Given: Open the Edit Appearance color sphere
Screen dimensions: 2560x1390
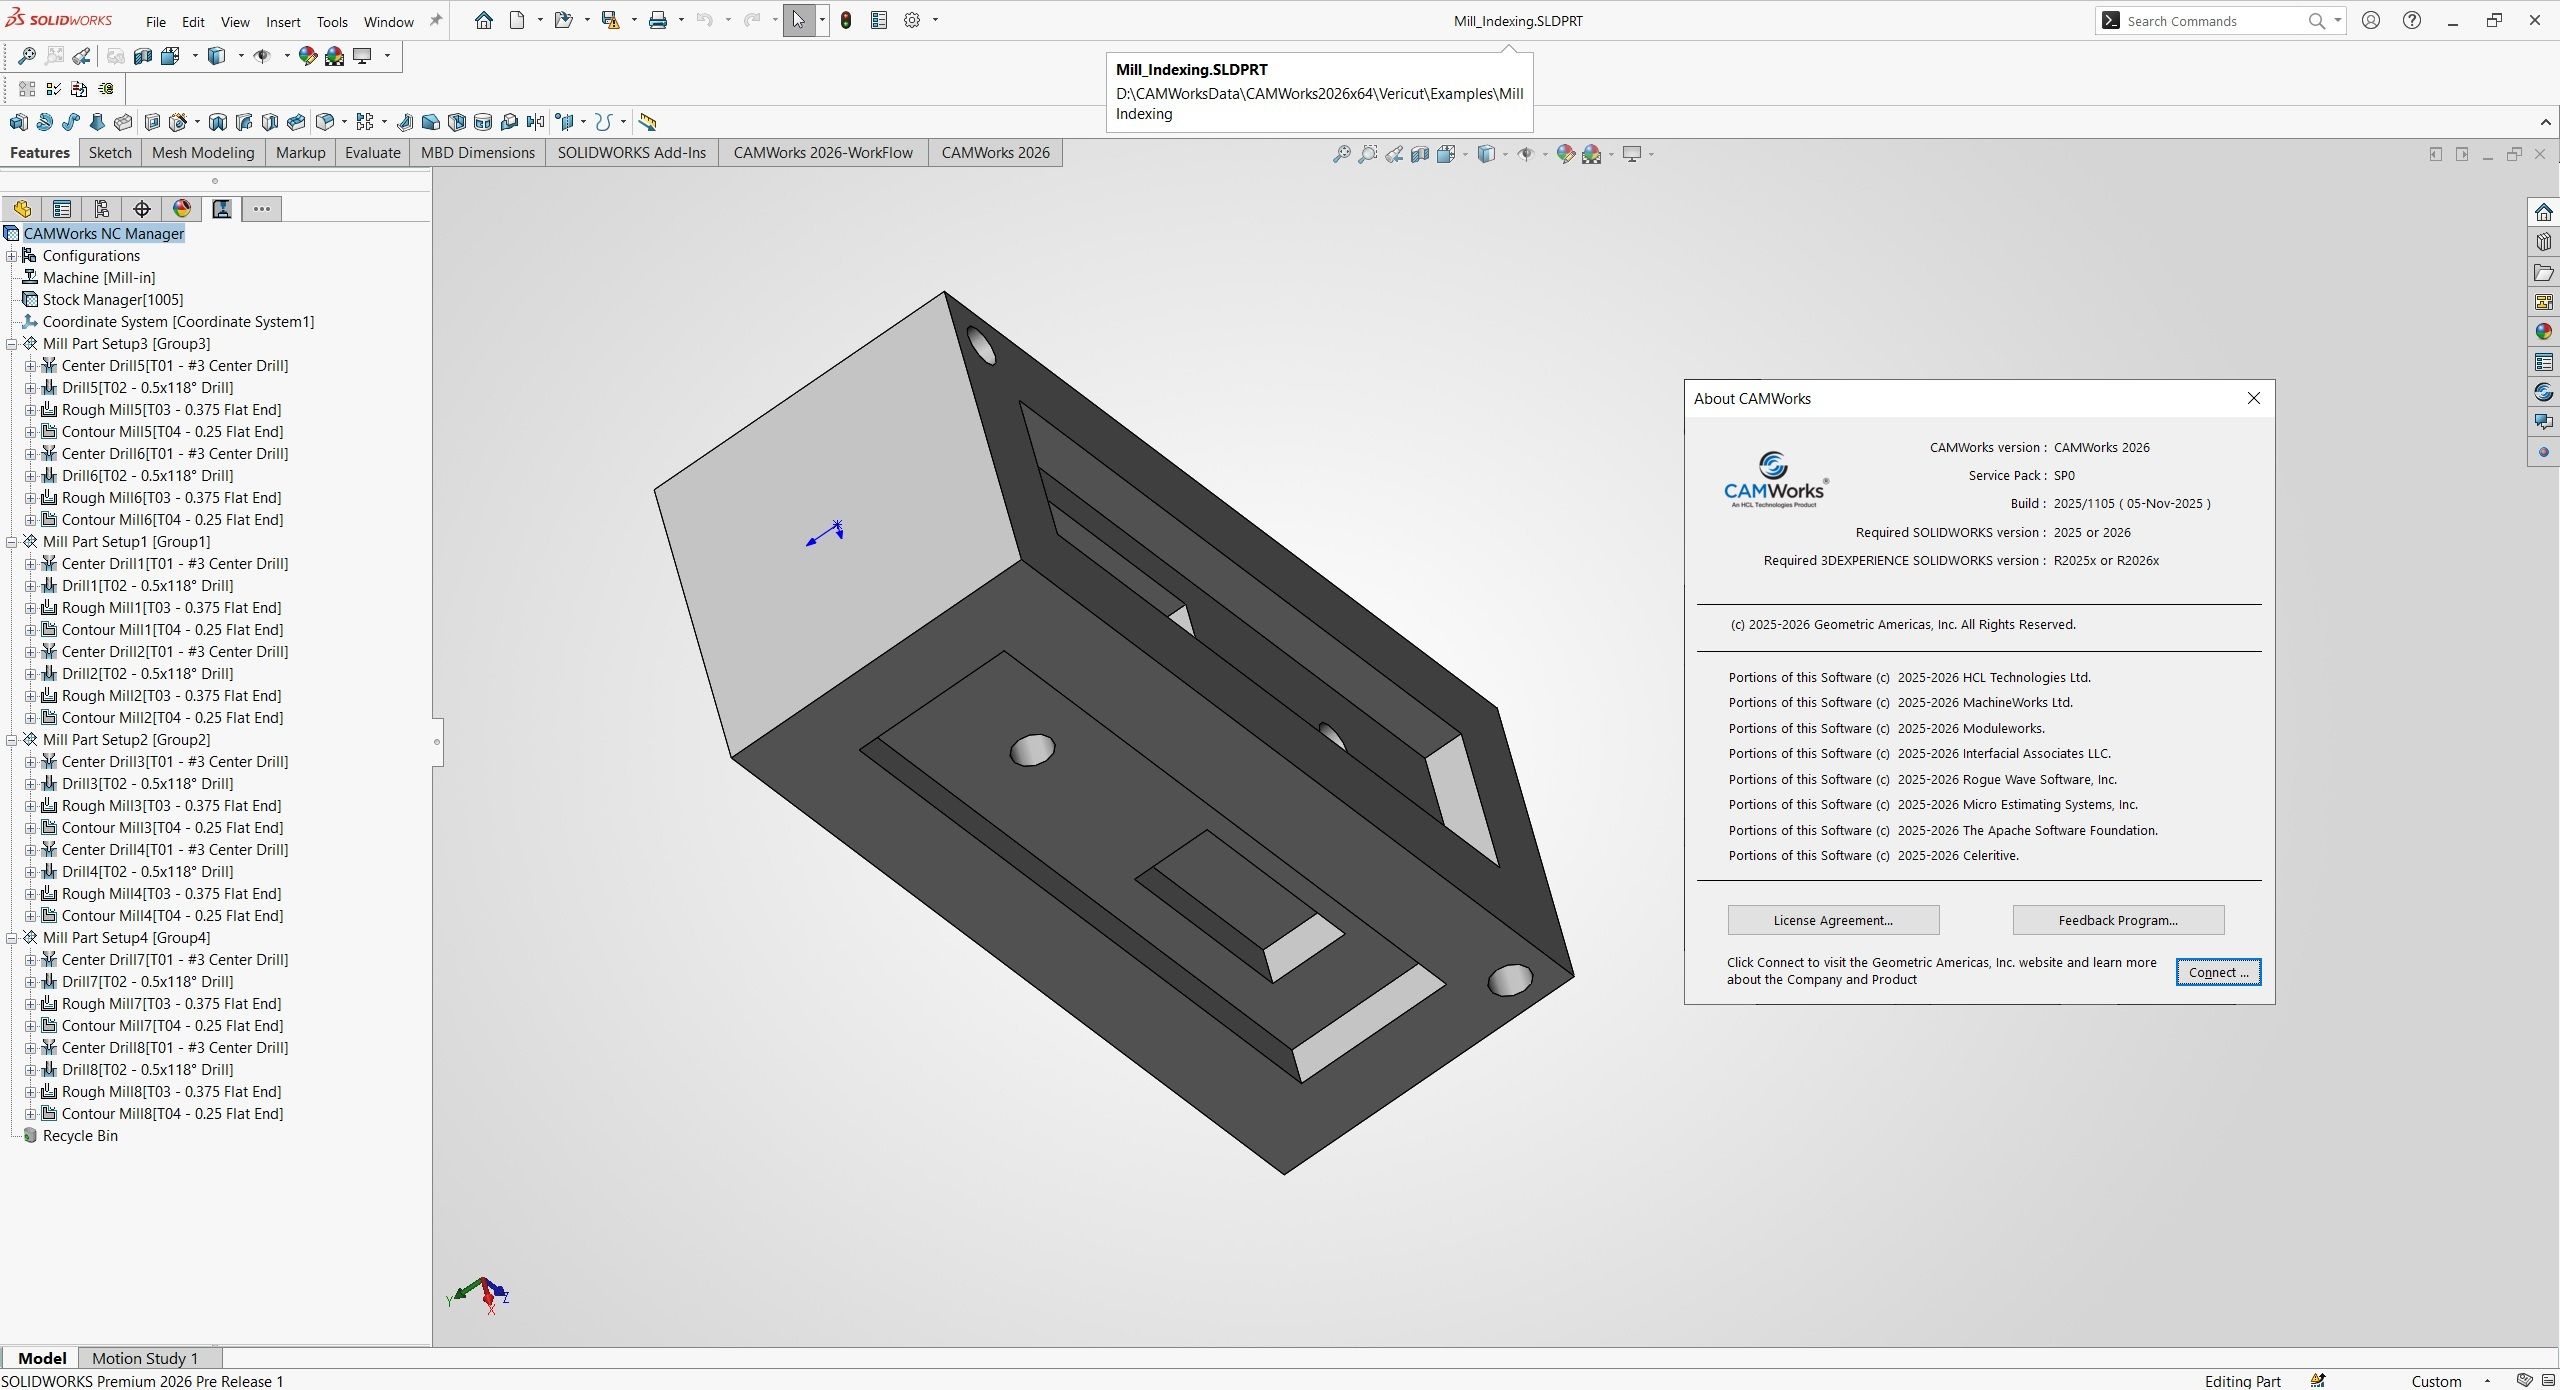Looking at the screenshot, I should [x=1566, y=154].
